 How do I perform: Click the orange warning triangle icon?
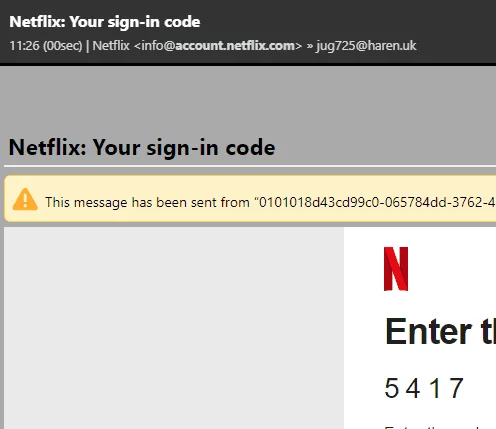(x=25, y=200)
